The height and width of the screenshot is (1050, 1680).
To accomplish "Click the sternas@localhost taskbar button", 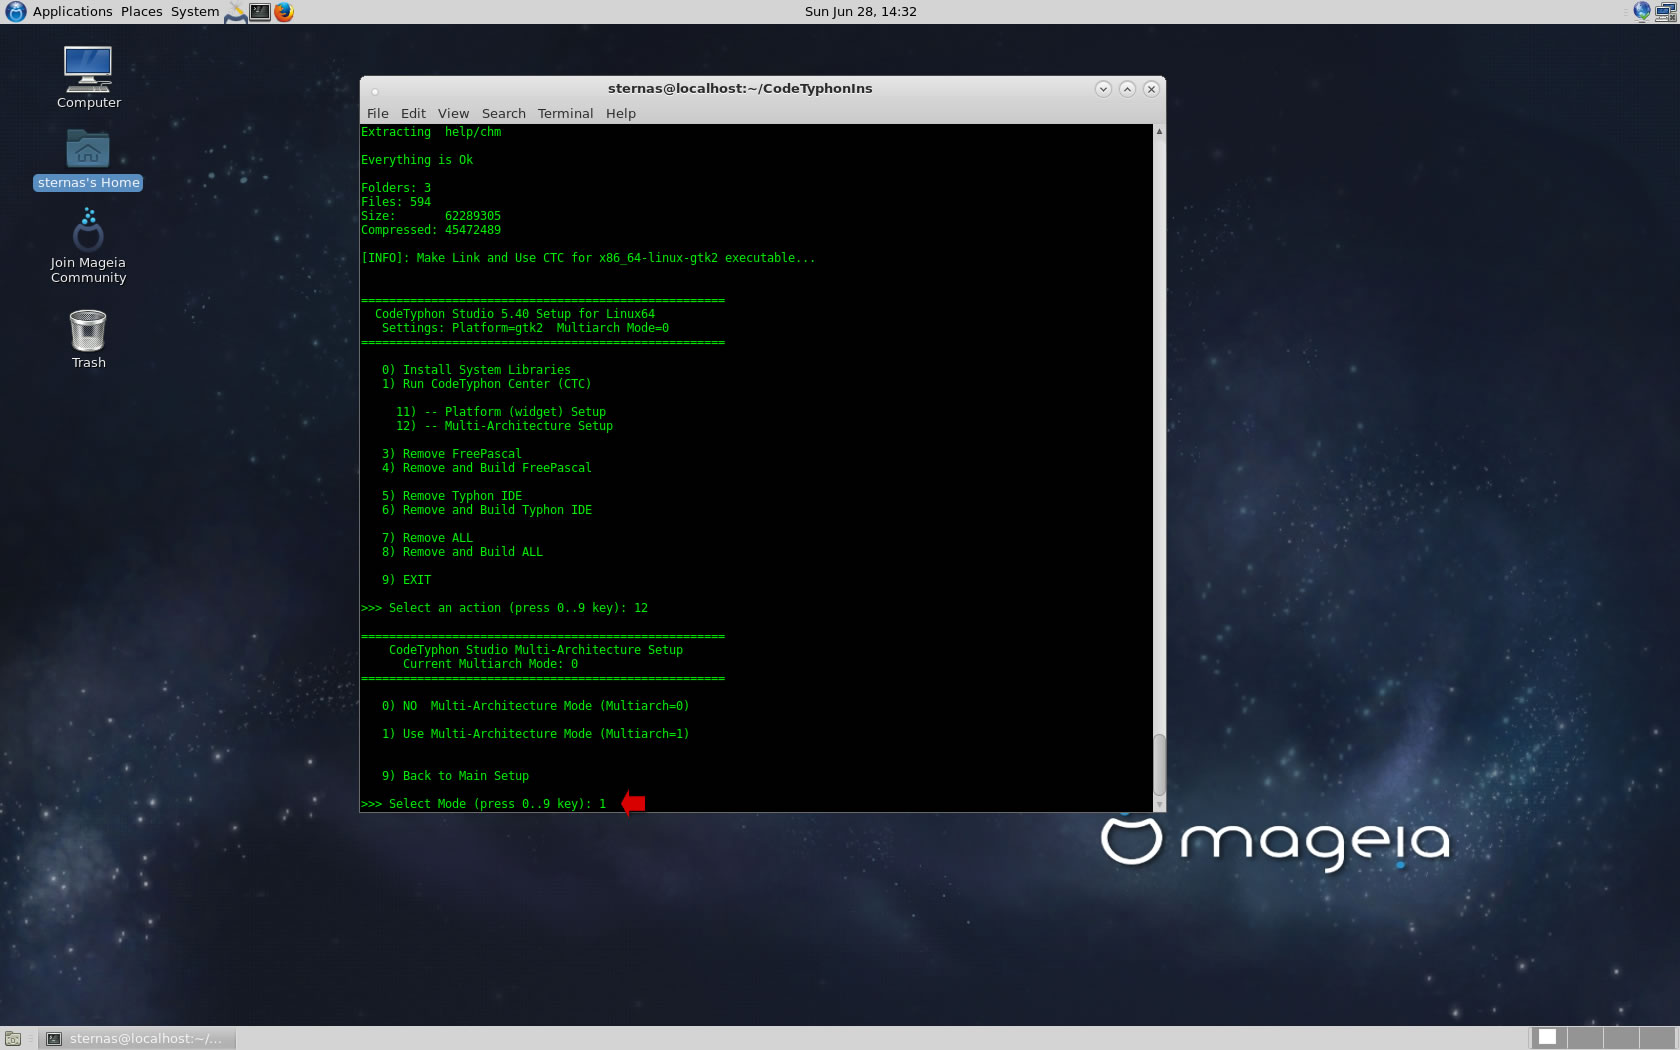I will tap(137, 1038).
